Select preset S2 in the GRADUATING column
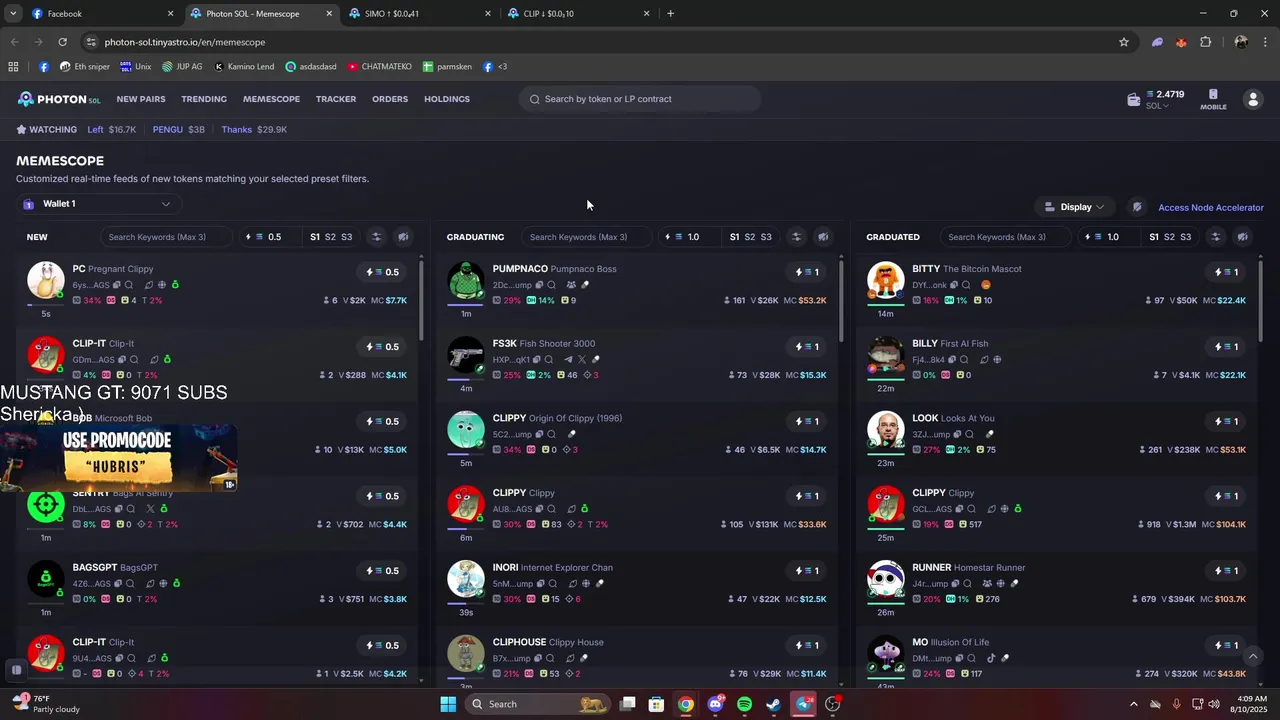Image resolution: width=1280 pixels, height=720 pixels. (750, 237)
